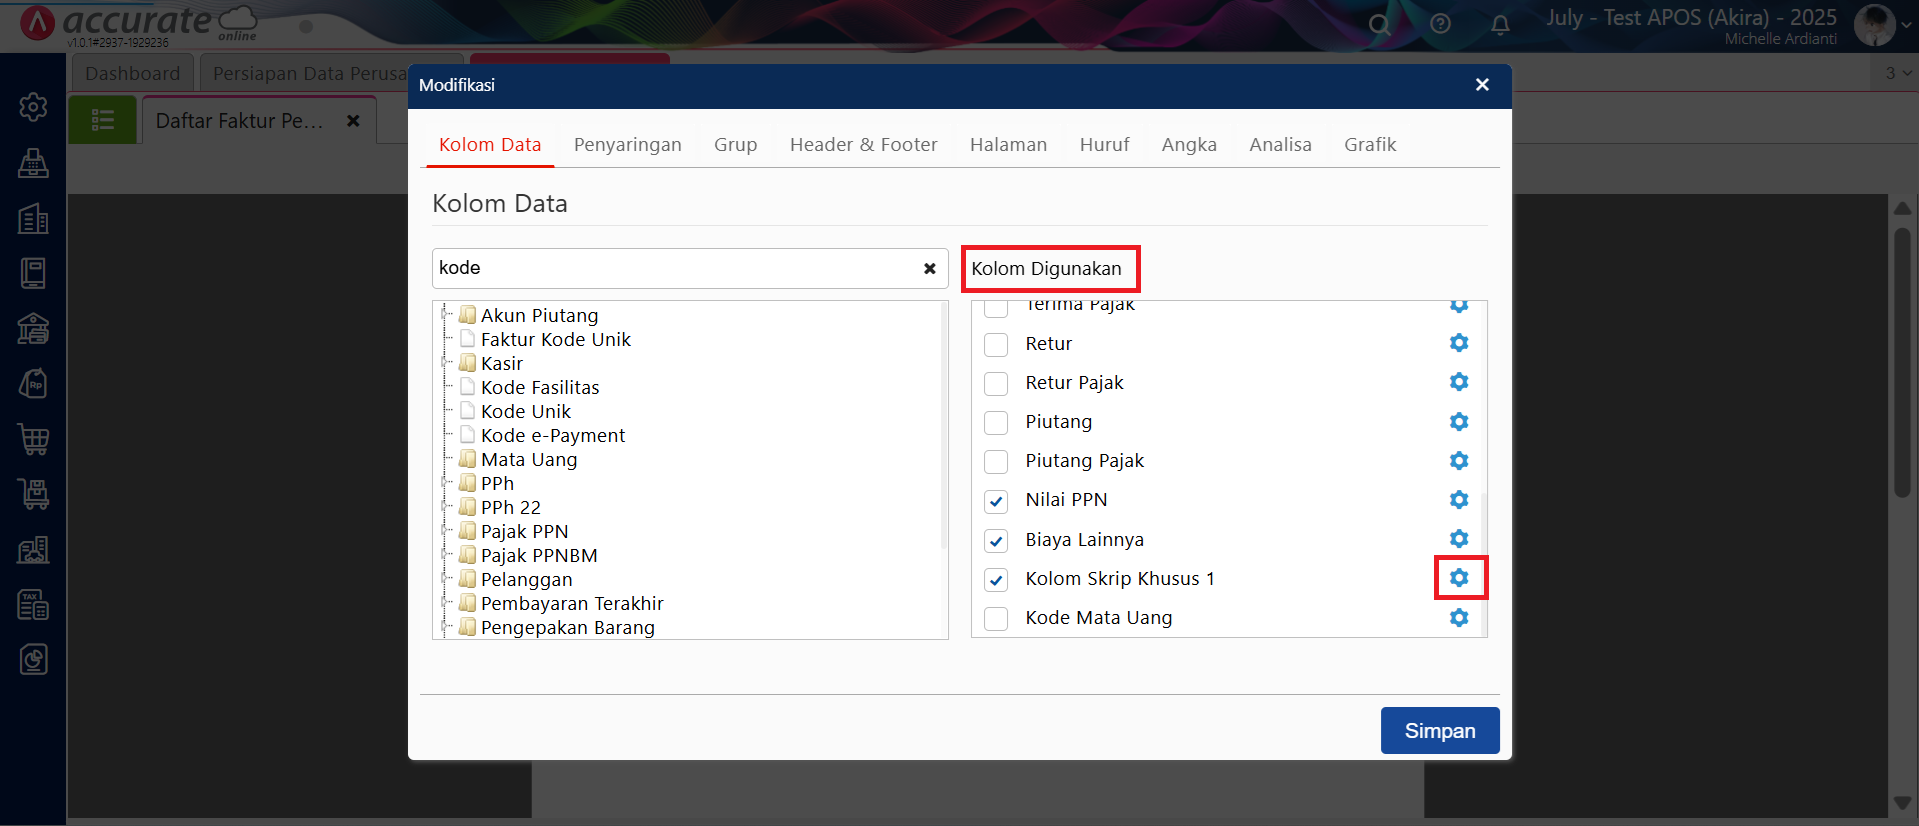This screenshot has height=826, width=1919.
Task: Open the book icon in left sidebar
Action: pyautogui.click(x=33, y=273)
